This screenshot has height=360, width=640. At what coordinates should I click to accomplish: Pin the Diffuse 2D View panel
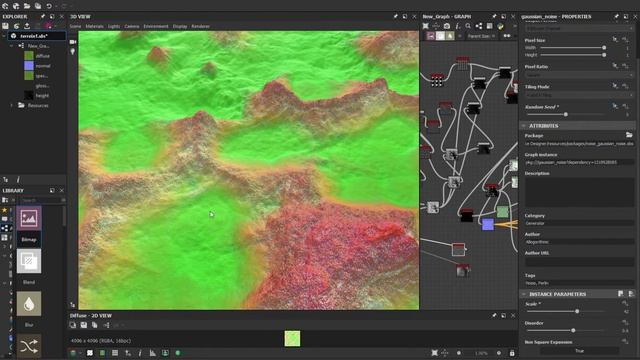(494, 316)
